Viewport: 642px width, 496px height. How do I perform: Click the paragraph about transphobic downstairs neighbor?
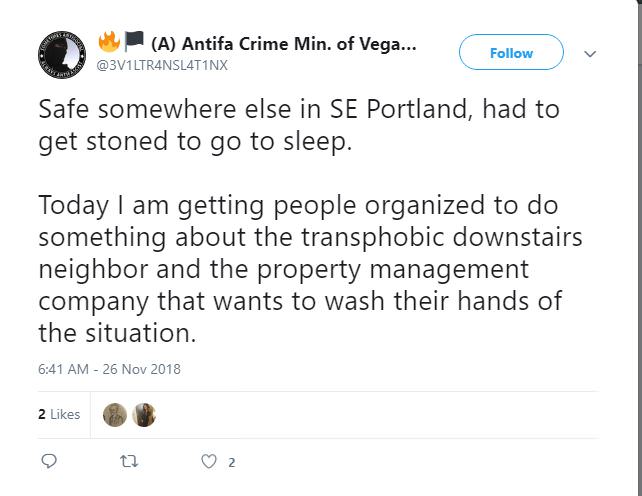point(310,269)
